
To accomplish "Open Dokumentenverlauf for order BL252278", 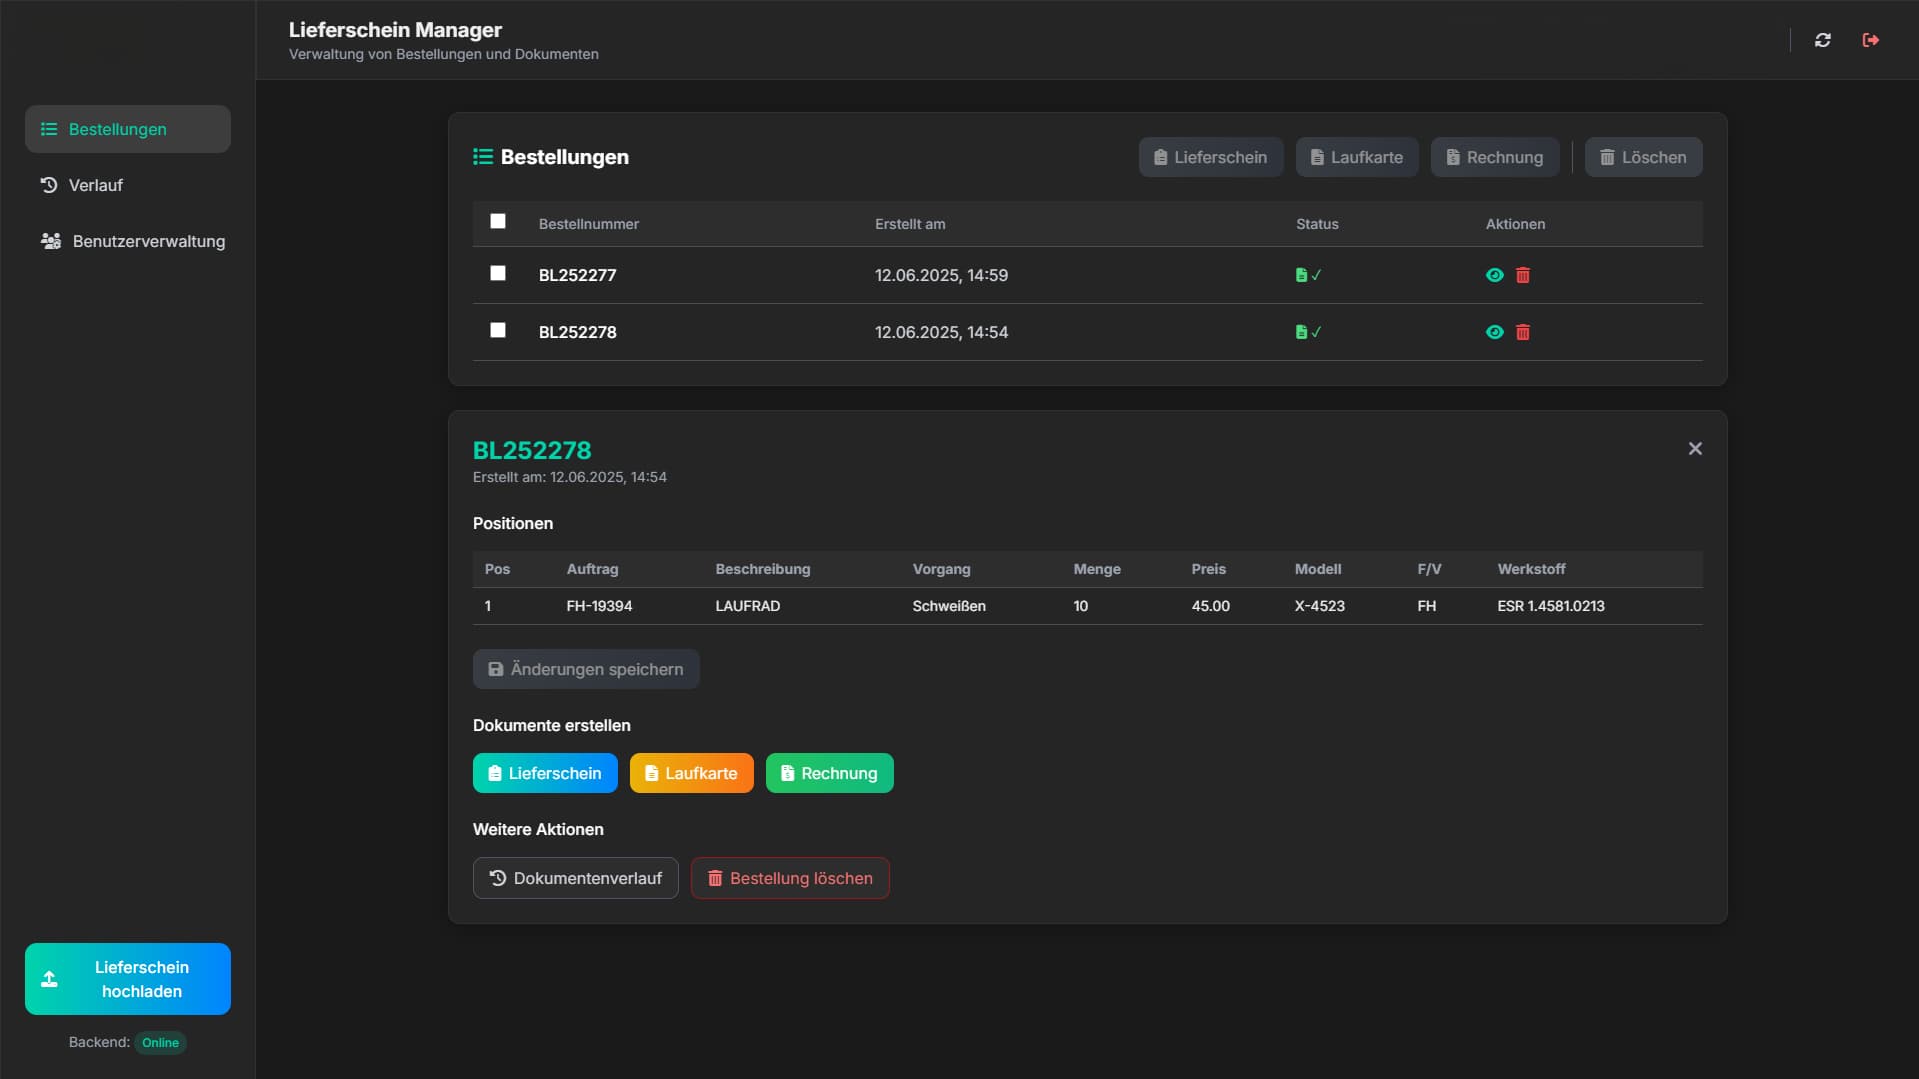I will click(x=575, y=877).
